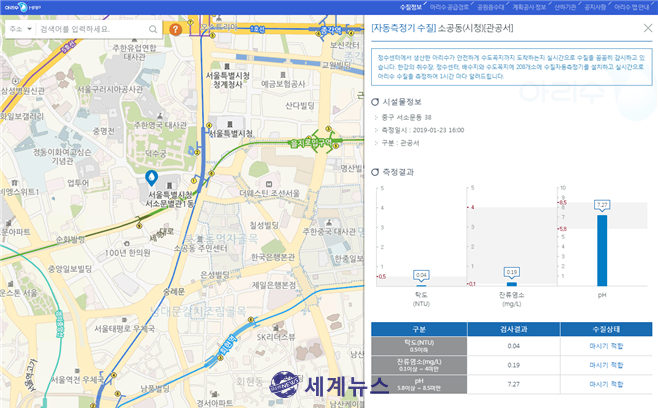658x408 pixels.
Task: Open the 계획공사 정보 menu
Action: (522, 6)
